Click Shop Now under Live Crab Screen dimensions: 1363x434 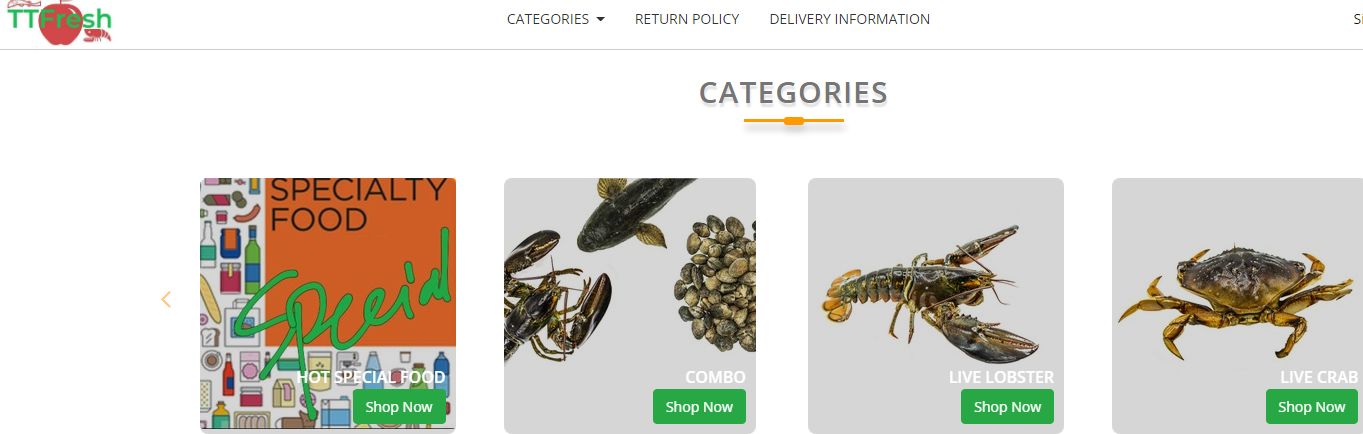1312,407
